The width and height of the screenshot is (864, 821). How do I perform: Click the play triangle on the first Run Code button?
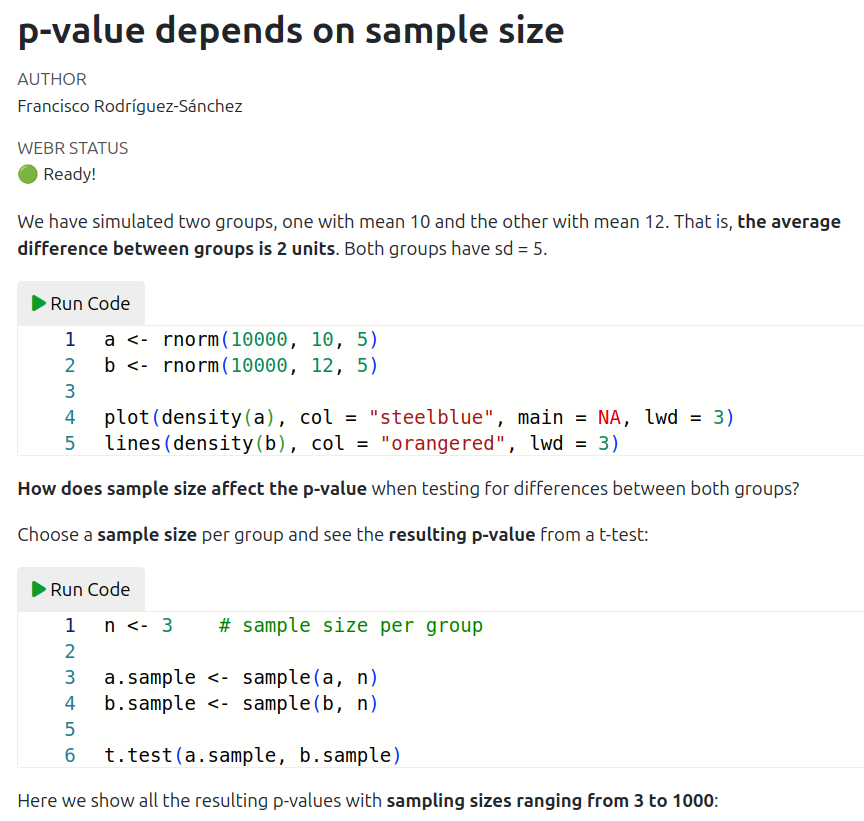39,303
